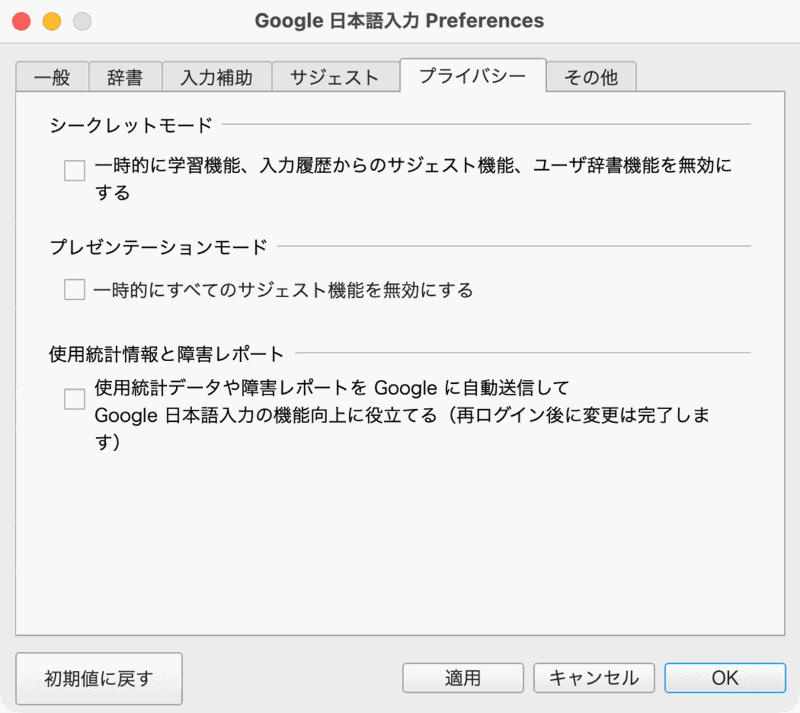
Task: Click the 使用統計情報と障害レポート heading
Action: tap(166, 354)
